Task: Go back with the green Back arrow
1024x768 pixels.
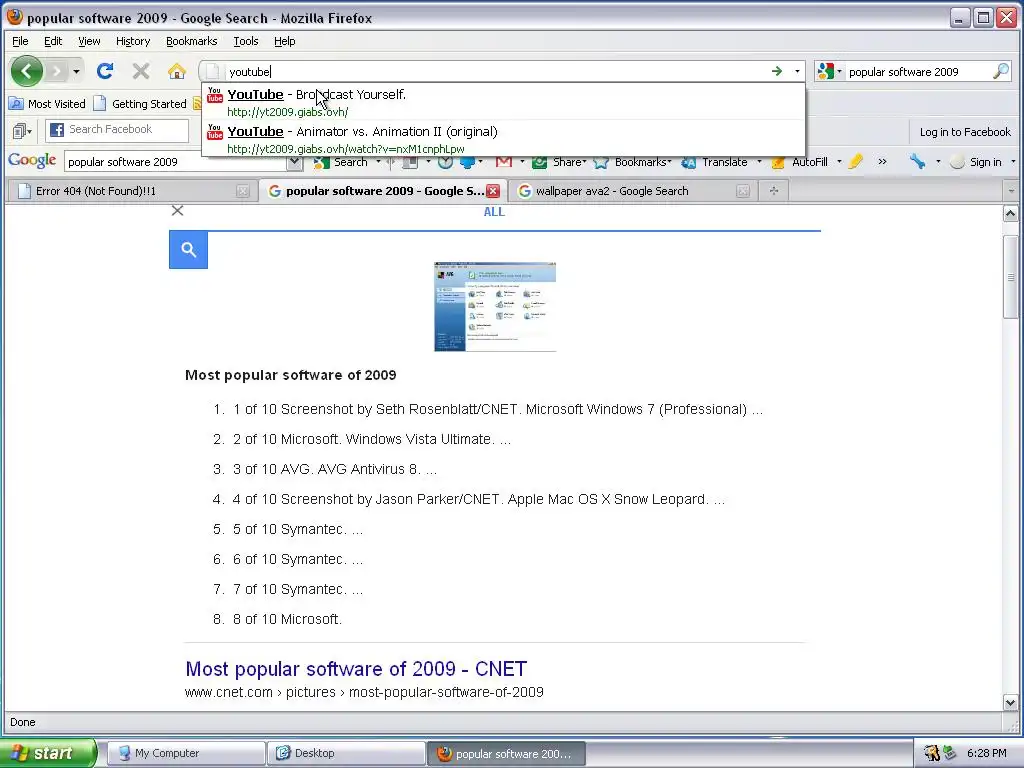Action: (27, 71)
